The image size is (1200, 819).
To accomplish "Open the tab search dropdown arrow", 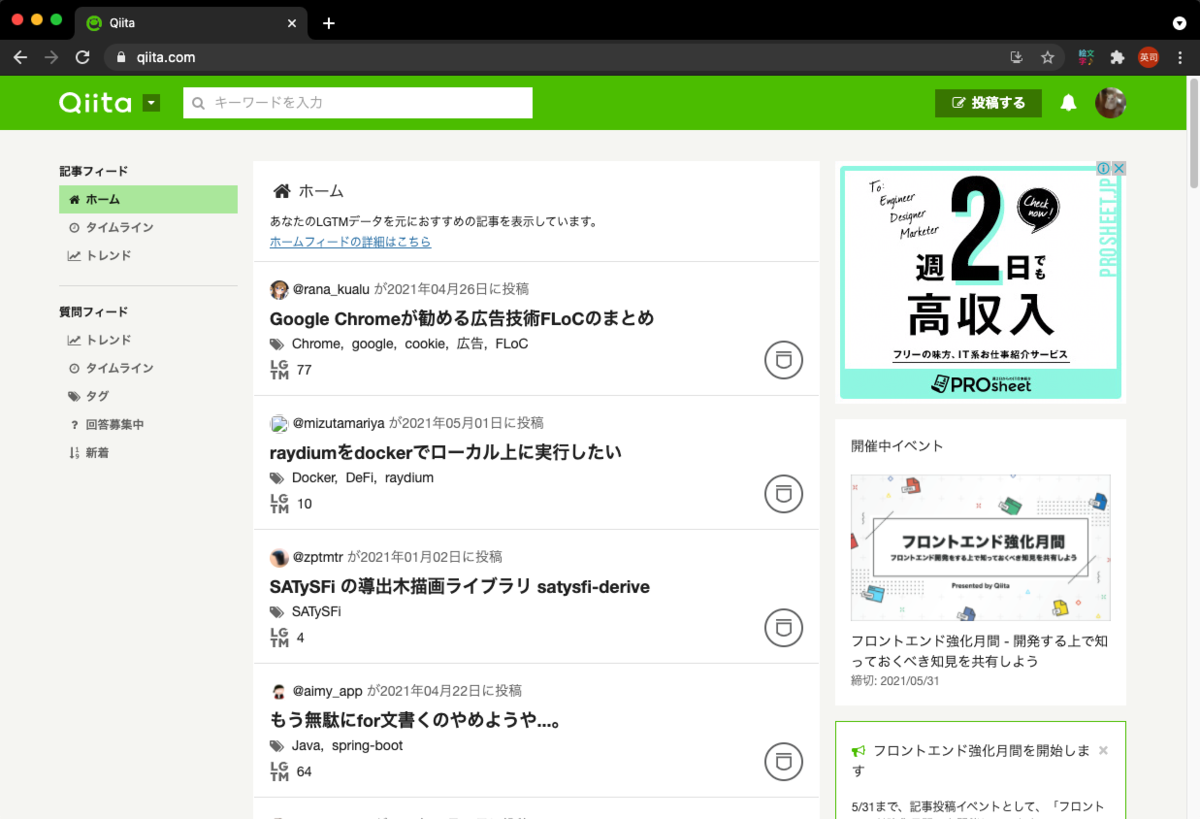I will point(1180,23).
